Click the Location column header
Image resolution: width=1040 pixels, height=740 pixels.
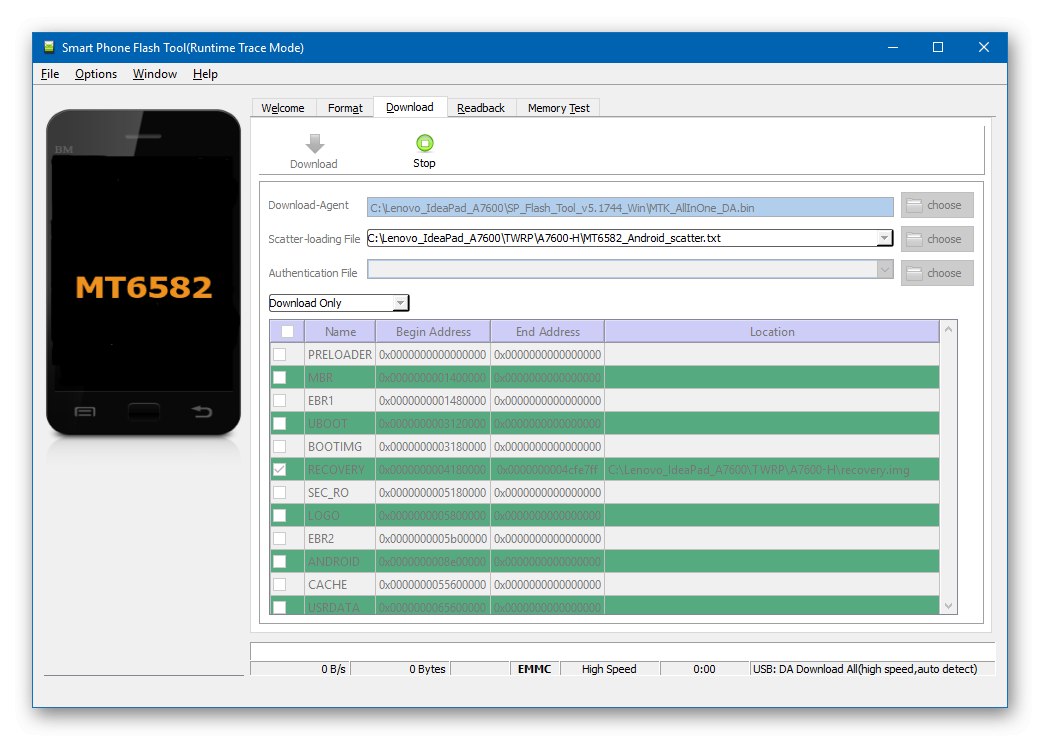point(772,331)
